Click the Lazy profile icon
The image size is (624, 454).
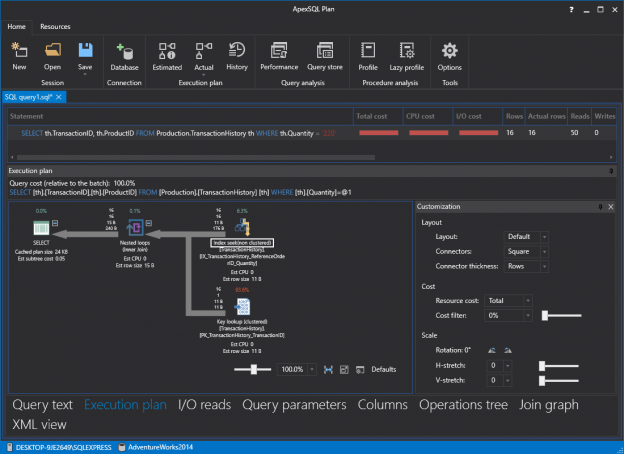click(407, 51)
